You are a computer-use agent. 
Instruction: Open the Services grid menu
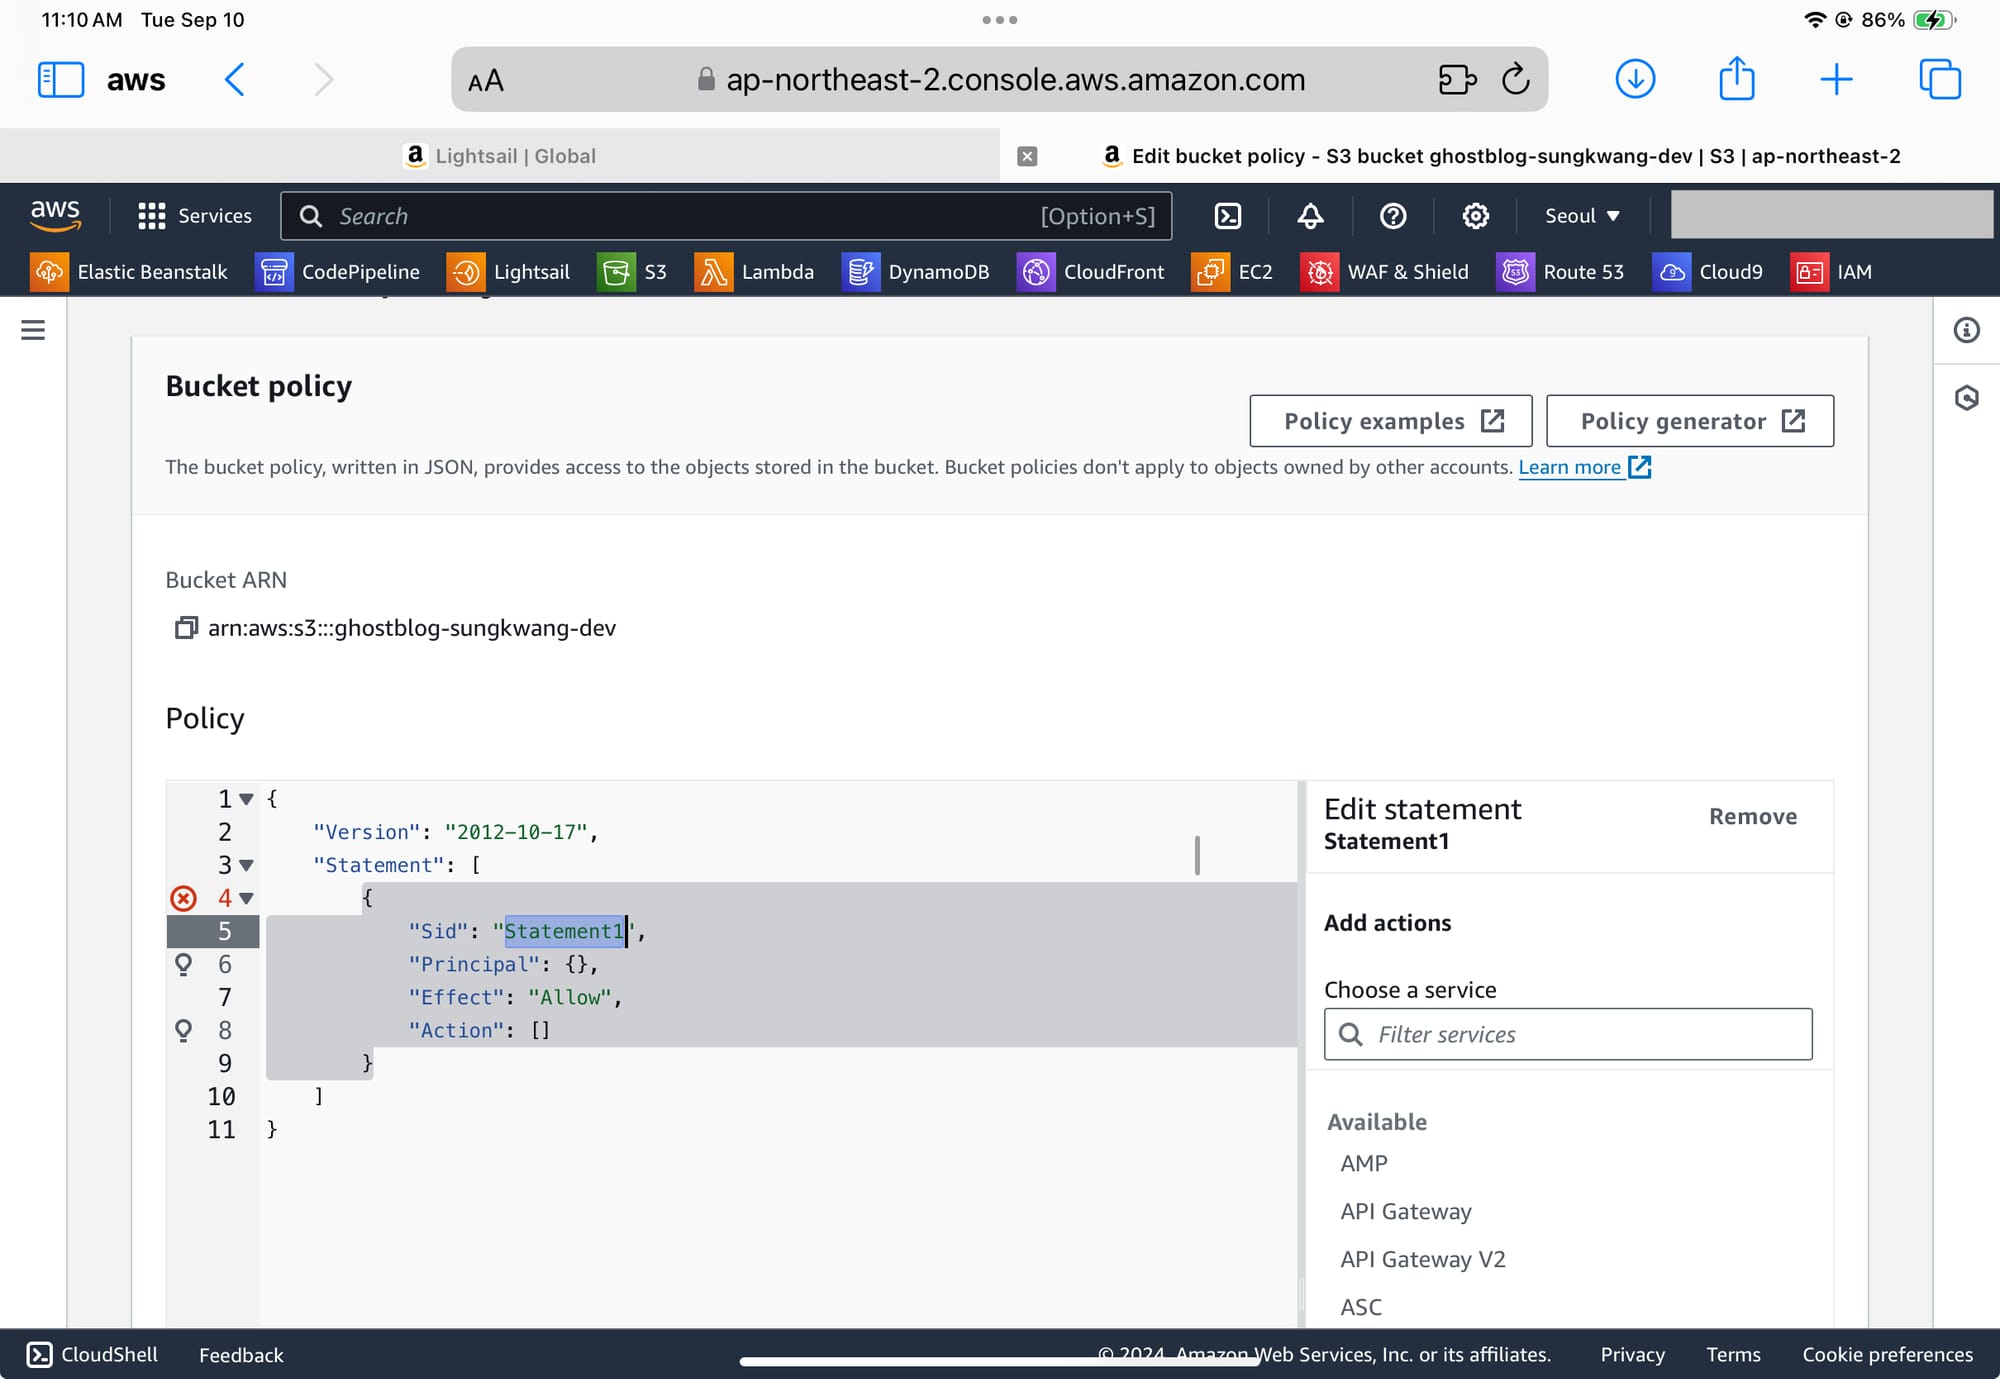click(x=195, y=216)
